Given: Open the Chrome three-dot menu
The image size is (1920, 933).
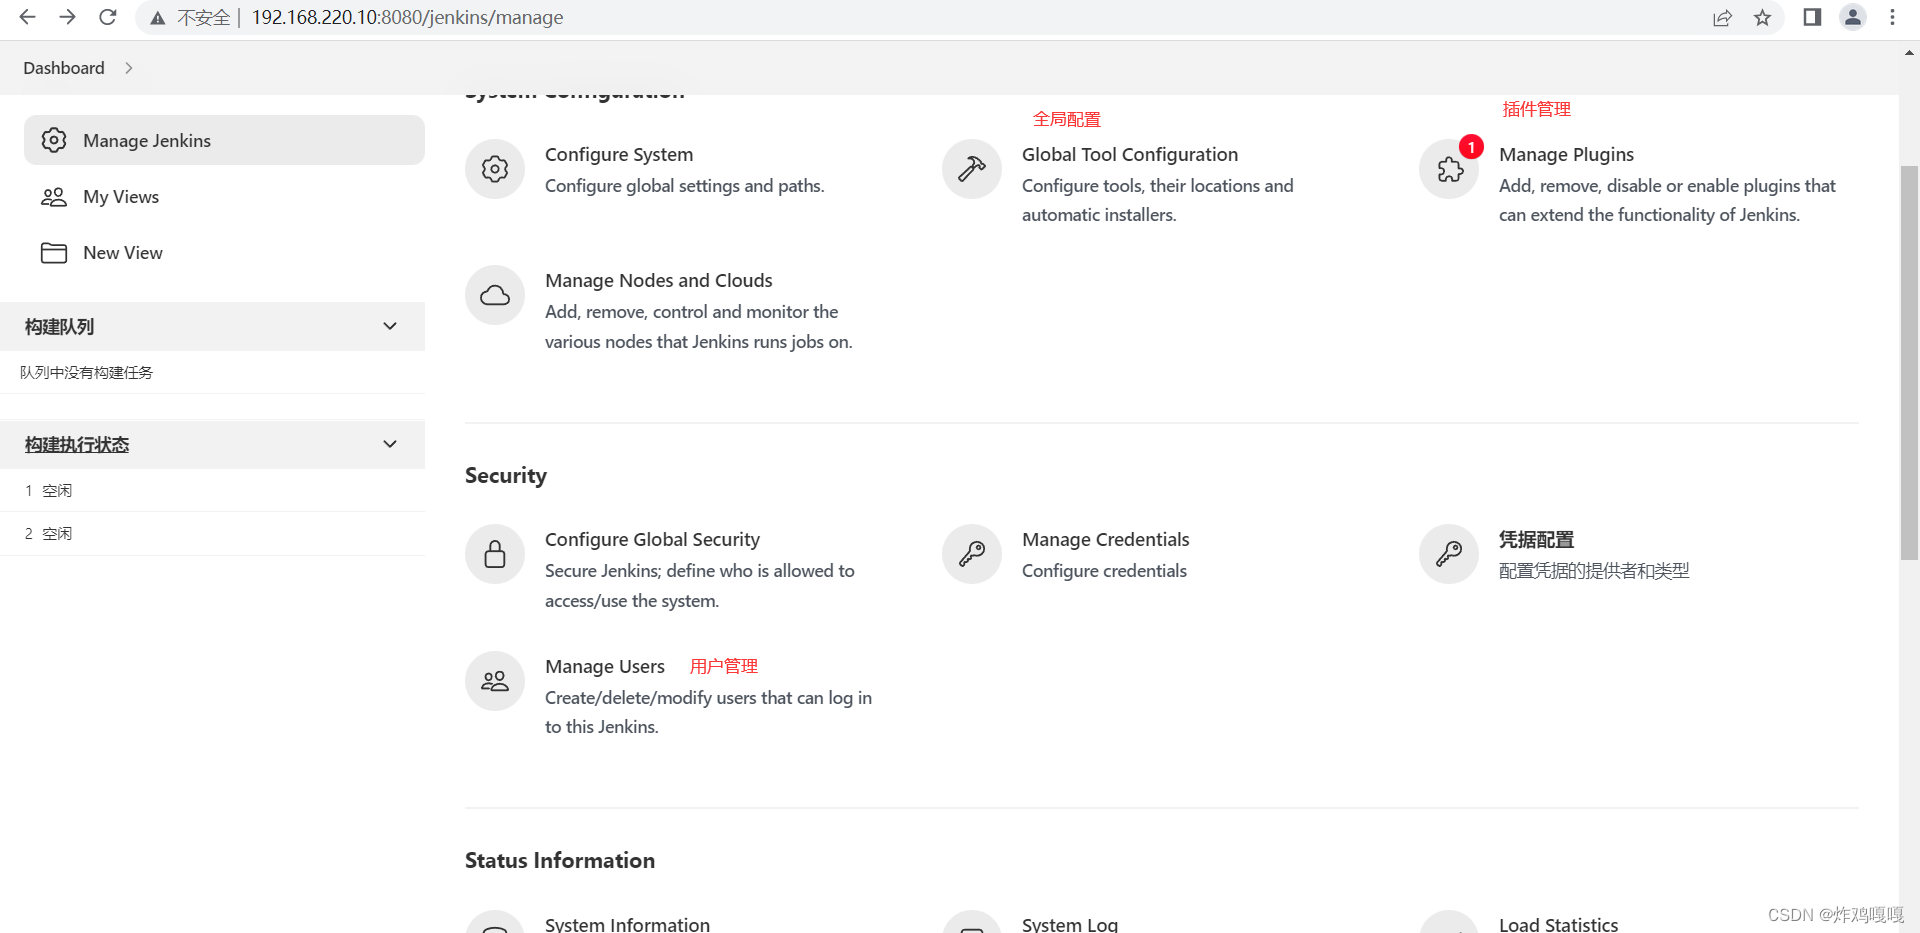Looking at the screenshot, I should tap(1892, 17).
